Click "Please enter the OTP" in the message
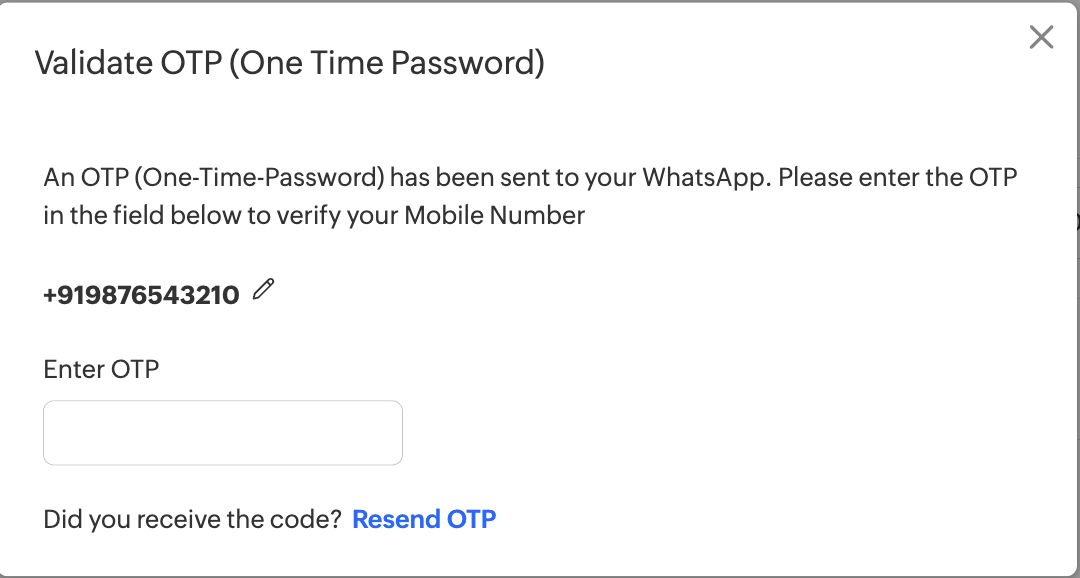 (x=897, y=178)
